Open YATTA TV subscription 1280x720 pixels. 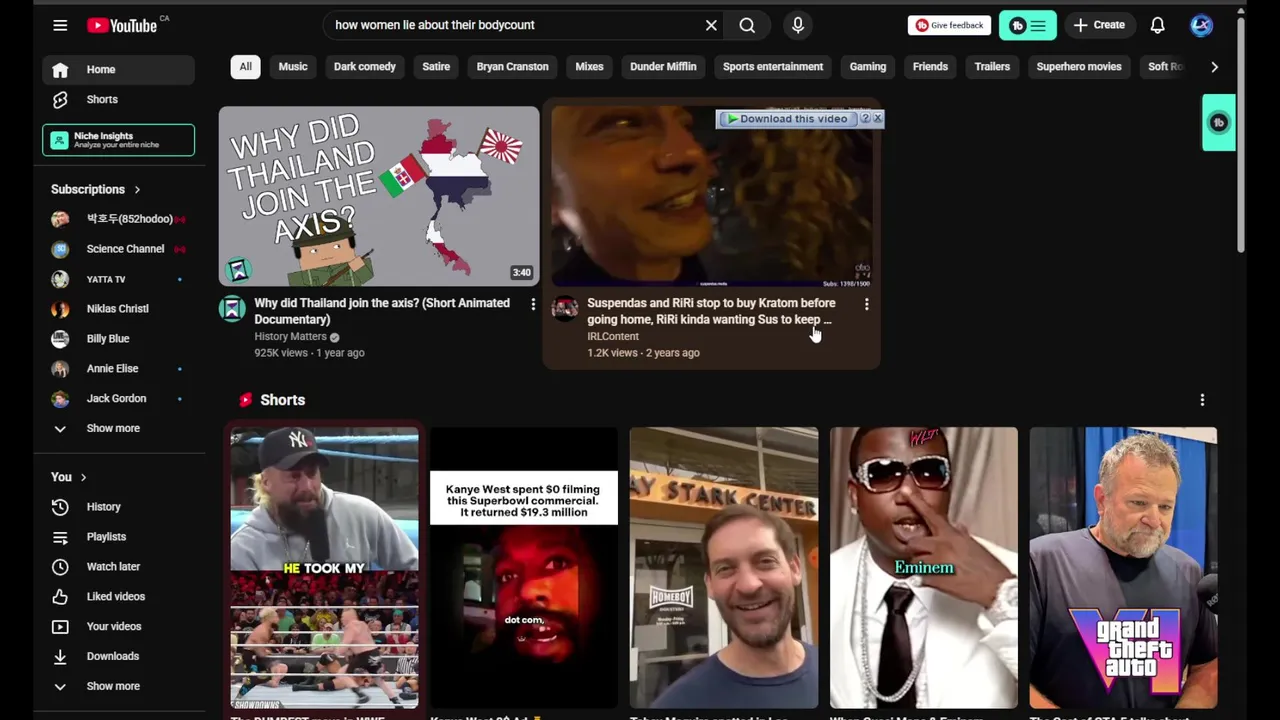[118, 279]
